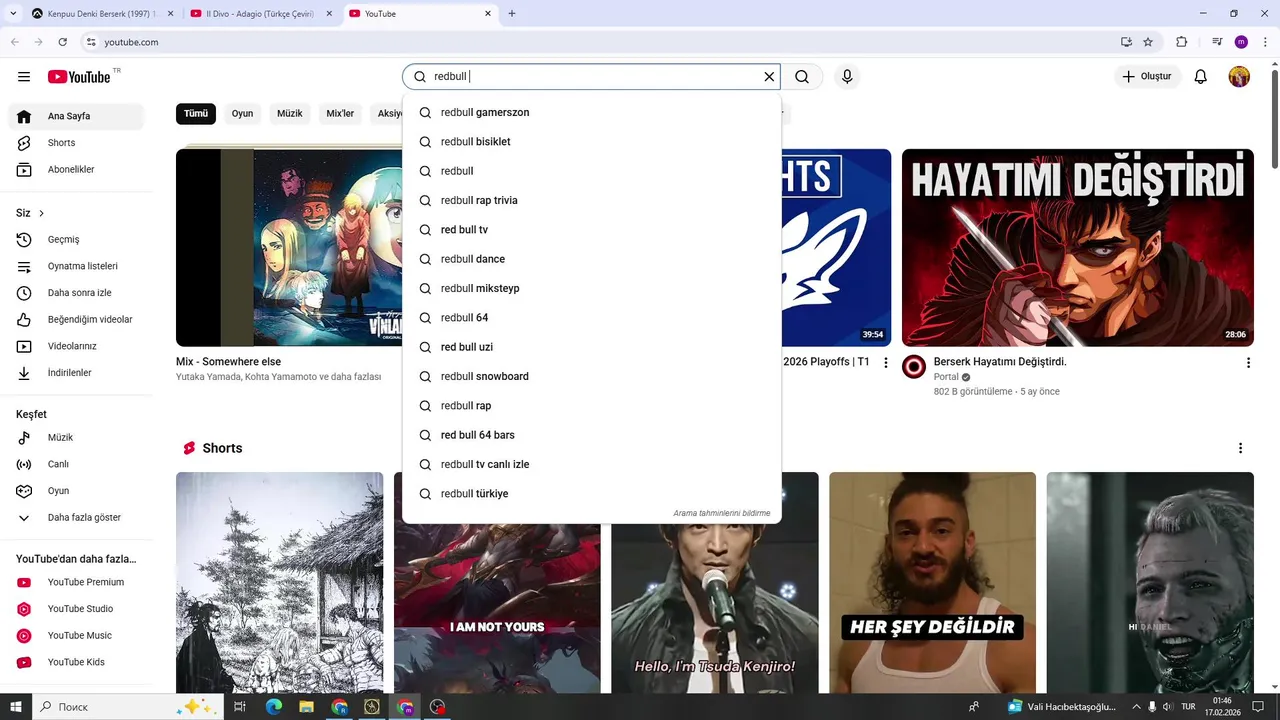
Task: Select the Müzik filter chip
Action: click(290, 114)
